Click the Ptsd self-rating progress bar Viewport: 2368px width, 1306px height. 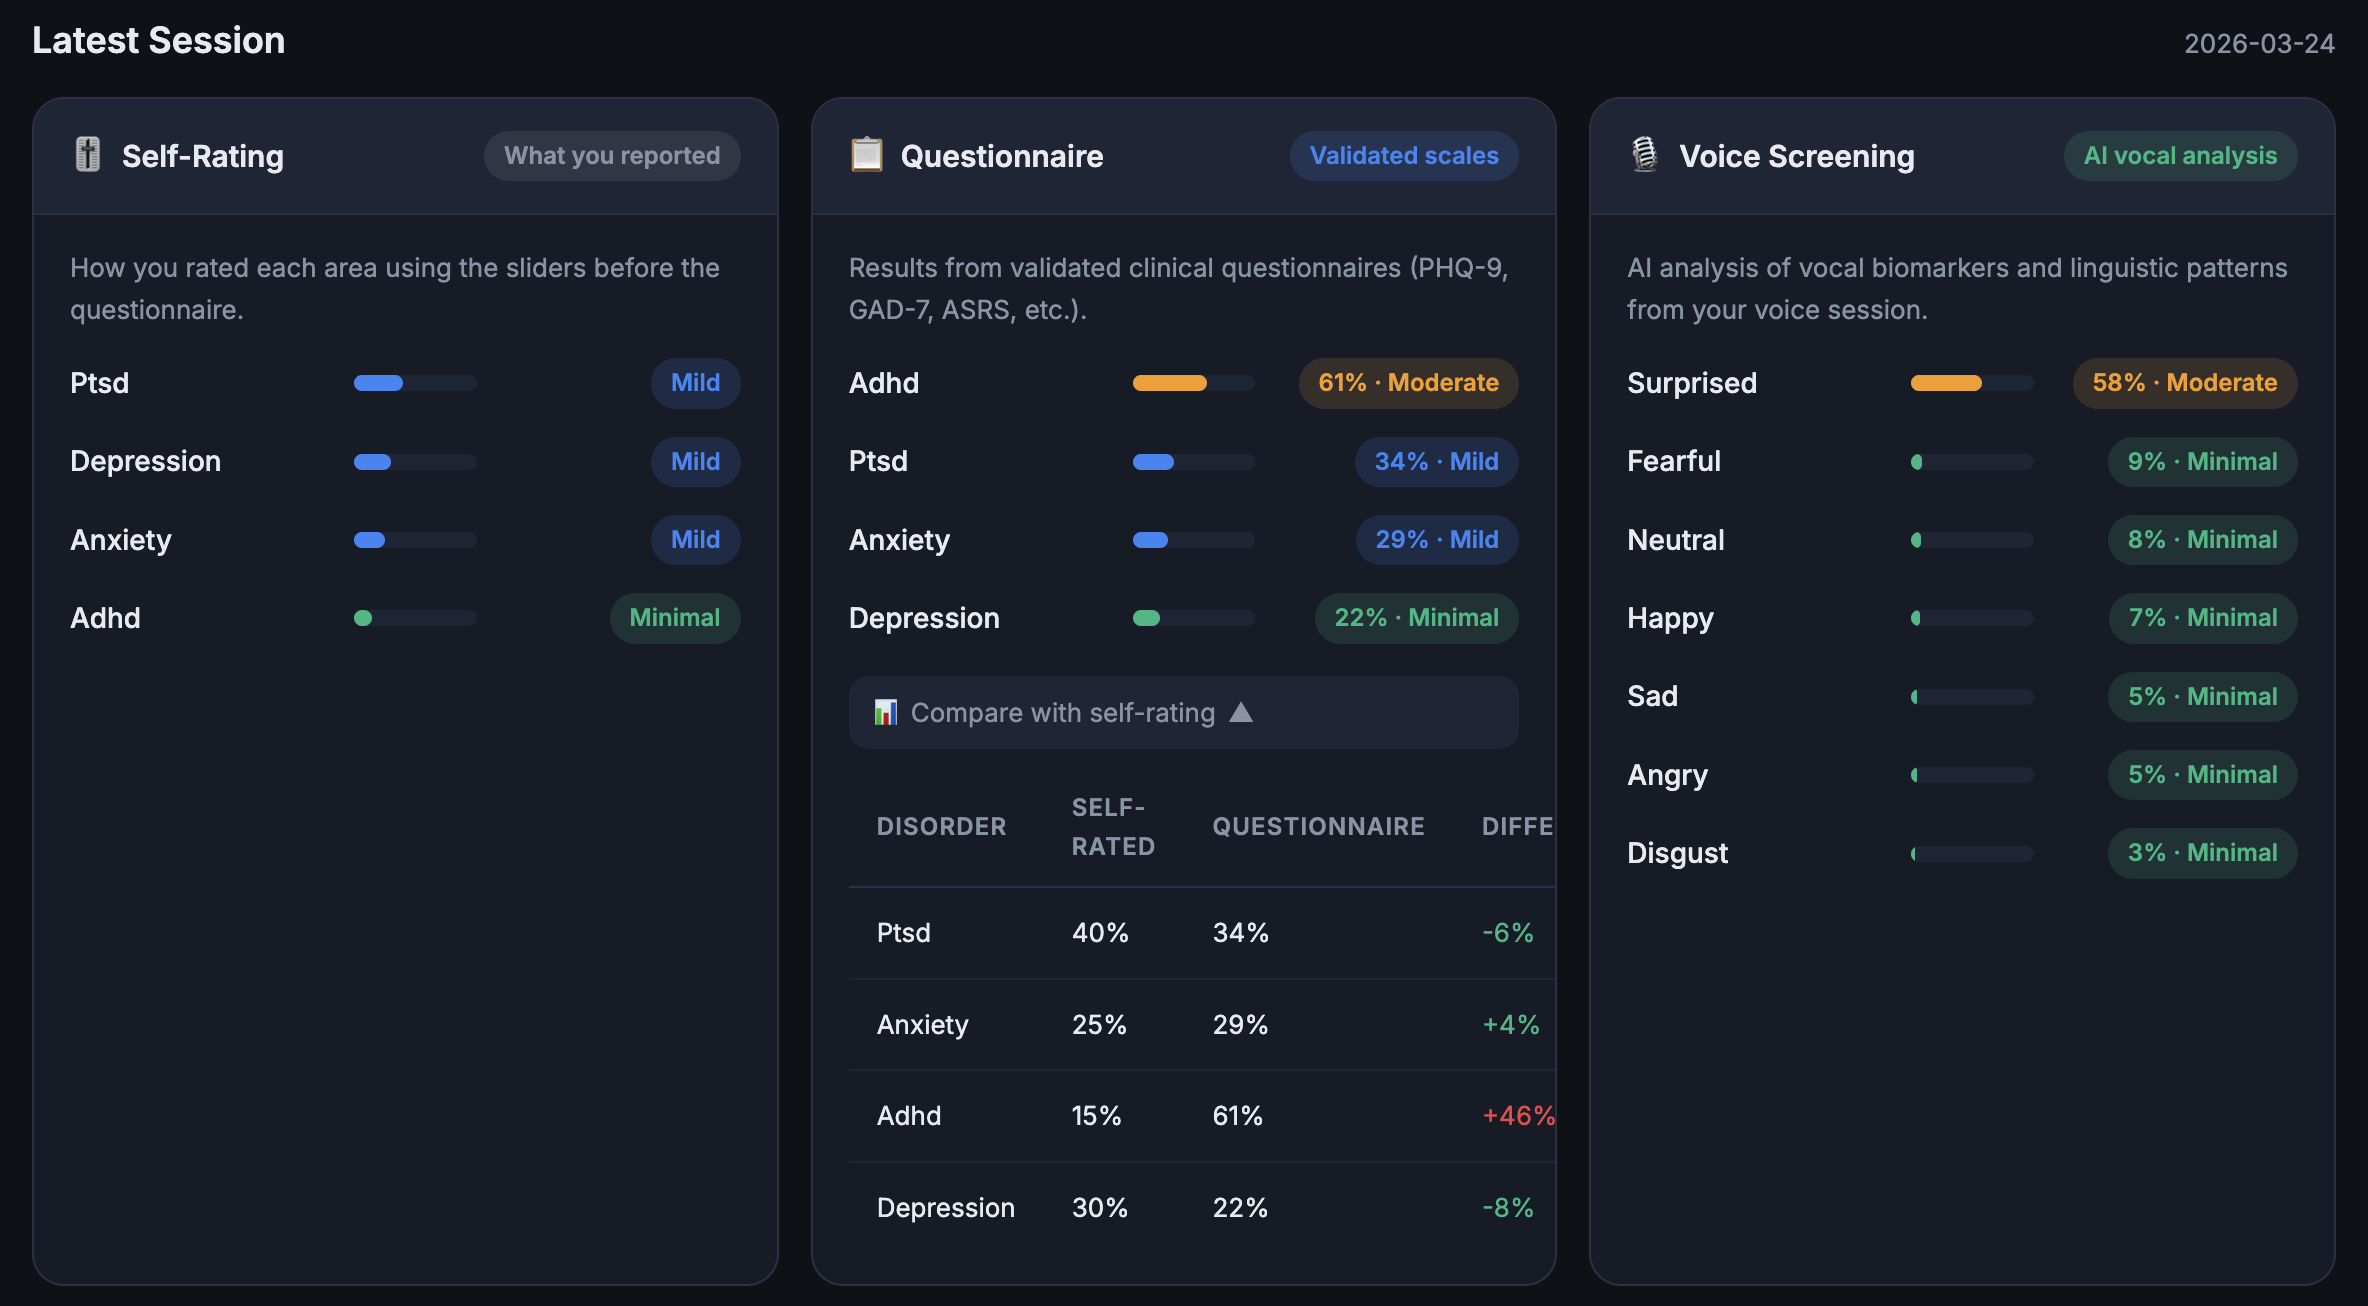tap(415, 383)
